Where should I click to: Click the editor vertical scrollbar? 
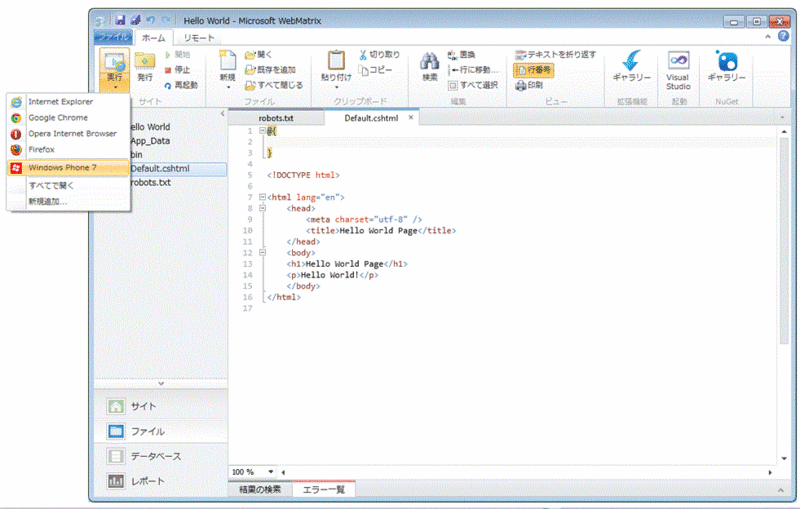[784, 240]
